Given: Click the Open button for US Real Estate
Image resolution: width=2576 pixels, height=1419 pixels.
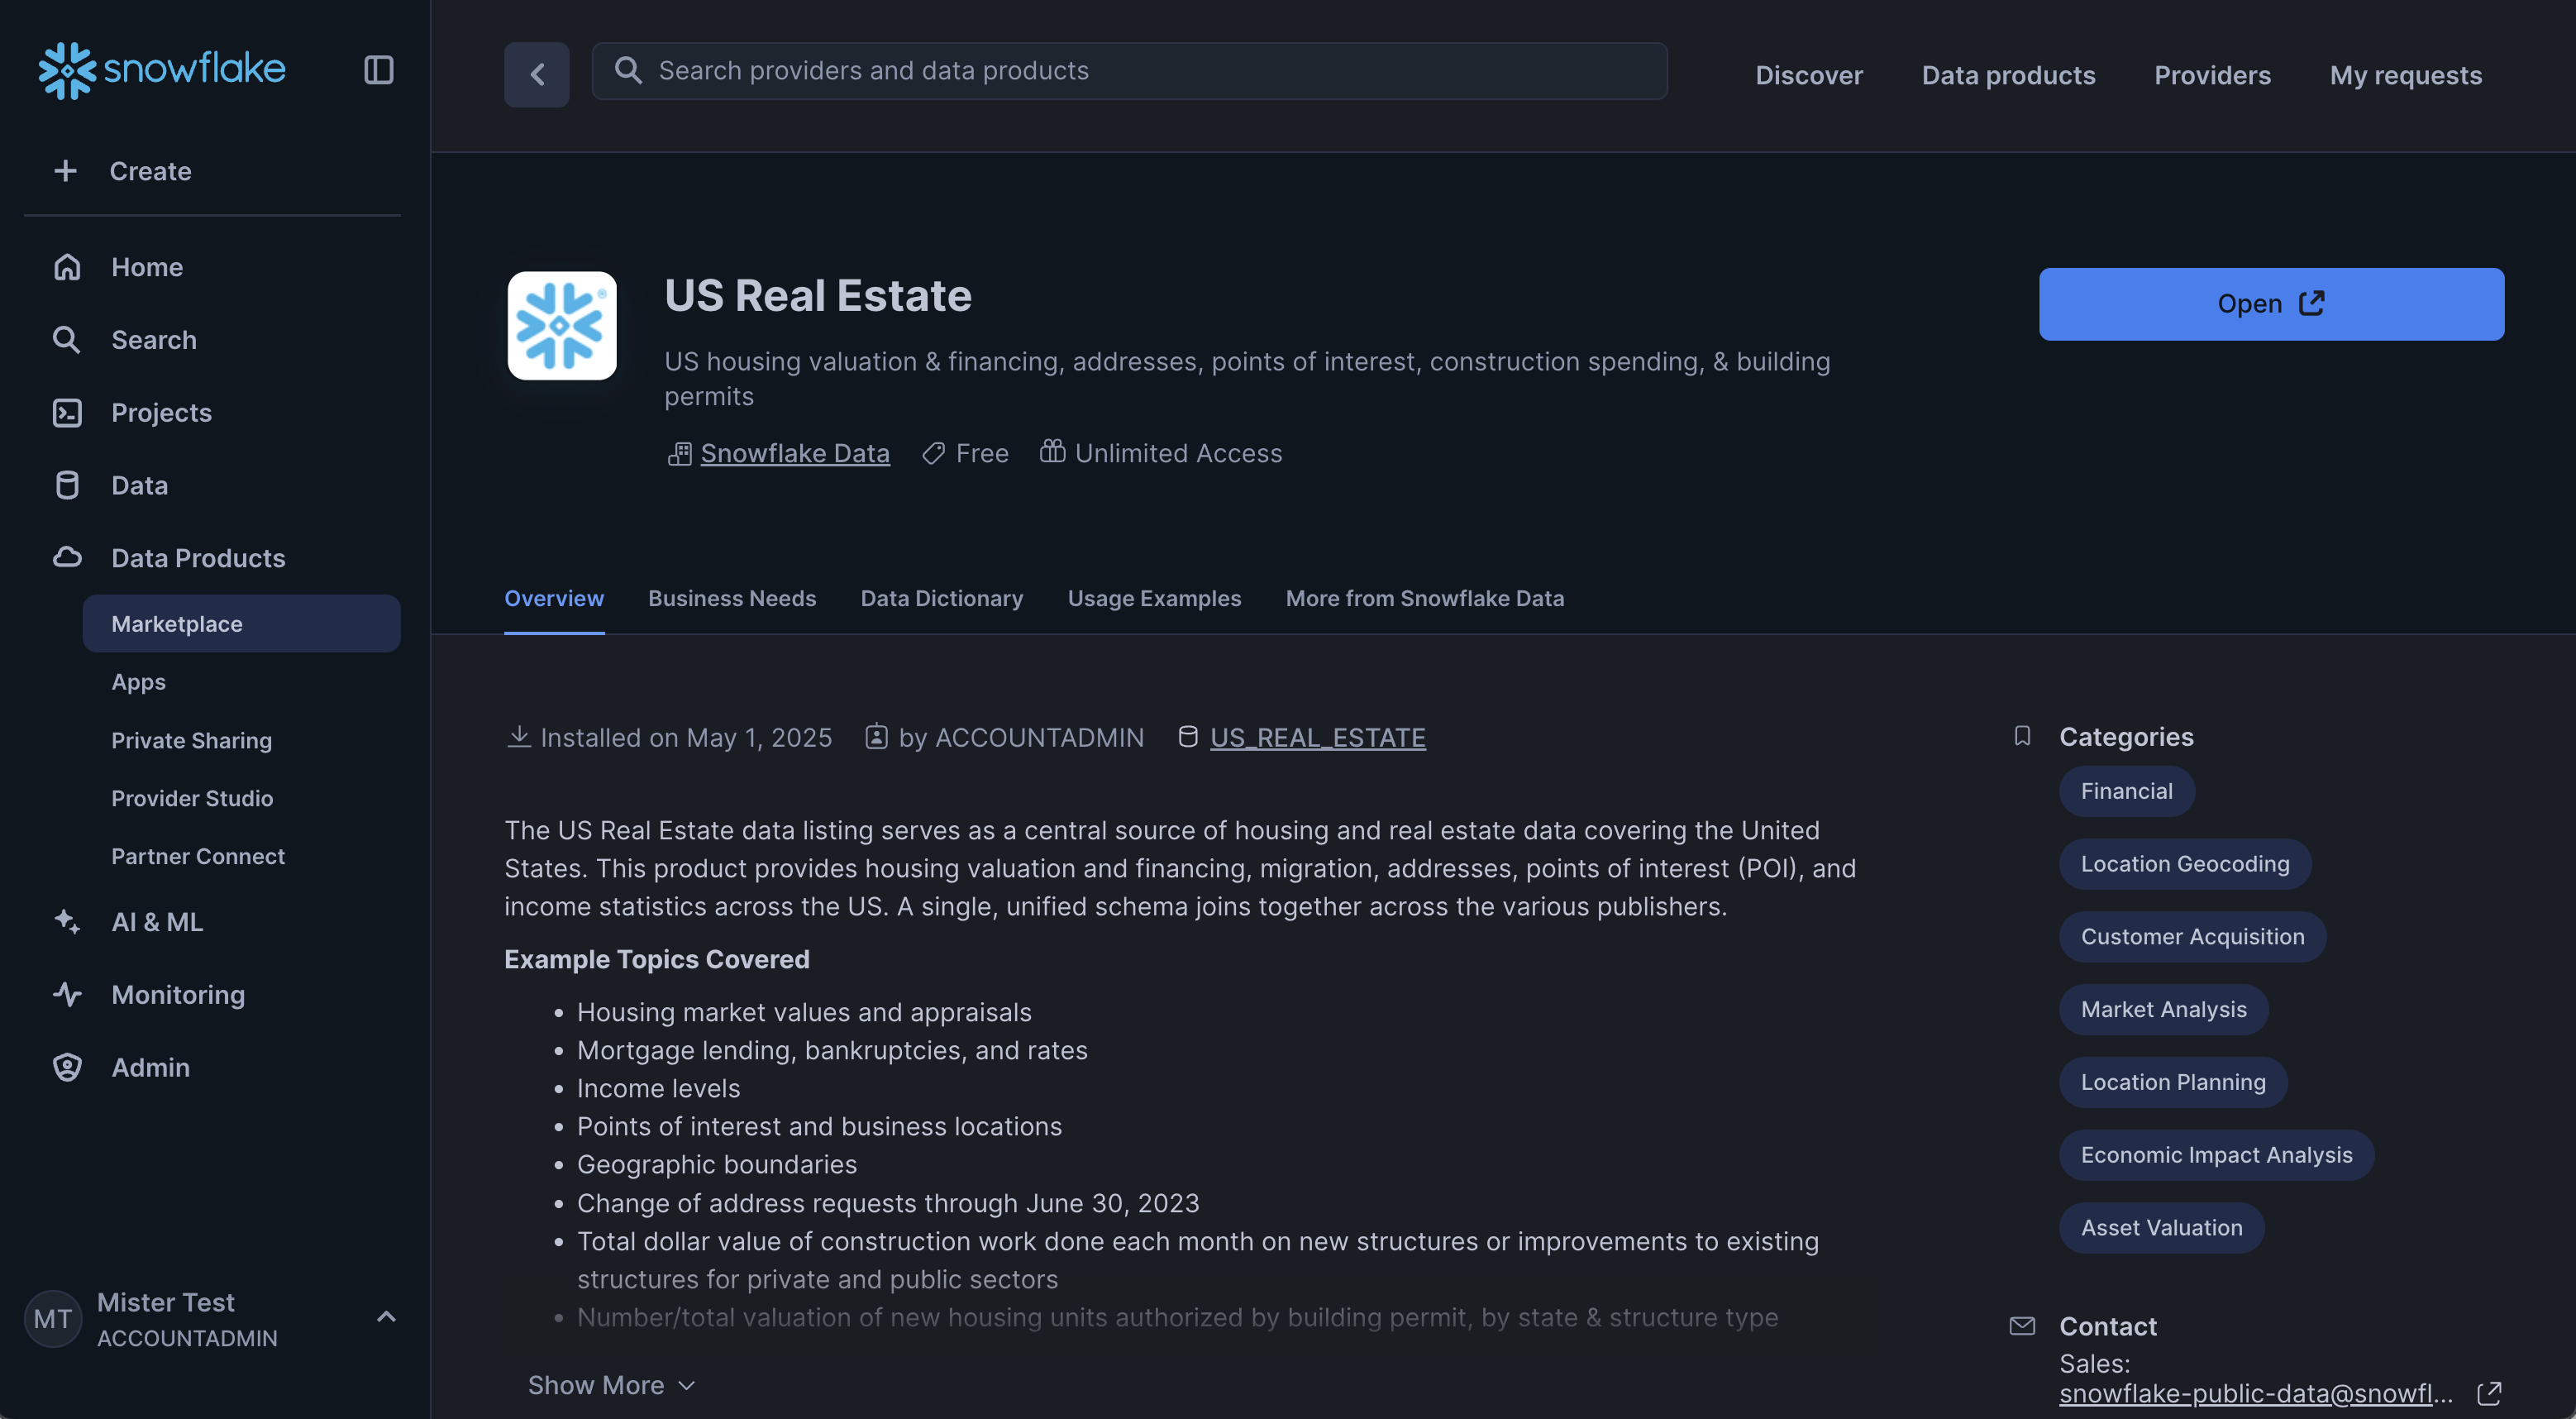Looking at the screenshot, I should point(2270,304).
